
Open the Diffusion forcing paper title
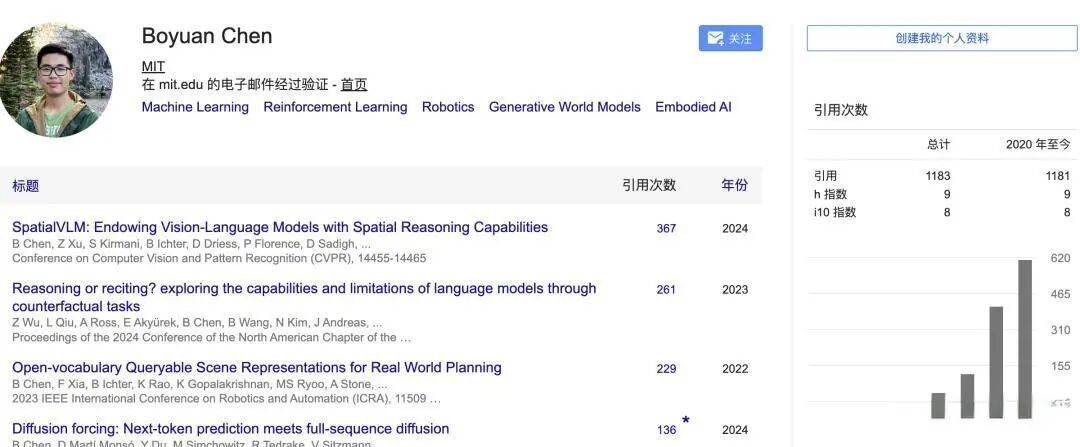point(231,429)
